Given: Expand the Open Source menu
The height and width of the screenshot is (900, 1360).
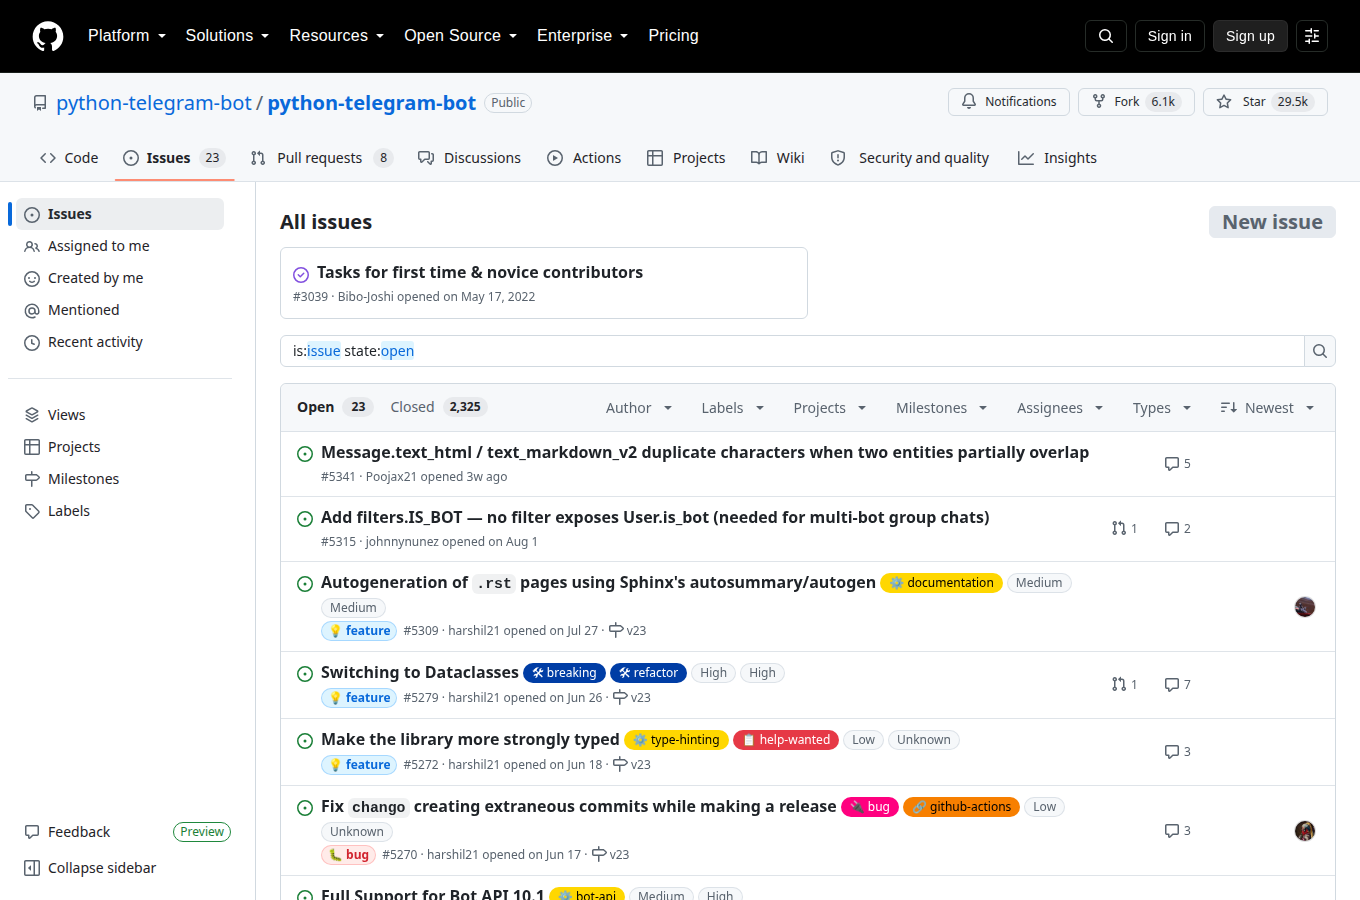Looking at the screenshot, I should pyautogui.click(x=461, y=36).
